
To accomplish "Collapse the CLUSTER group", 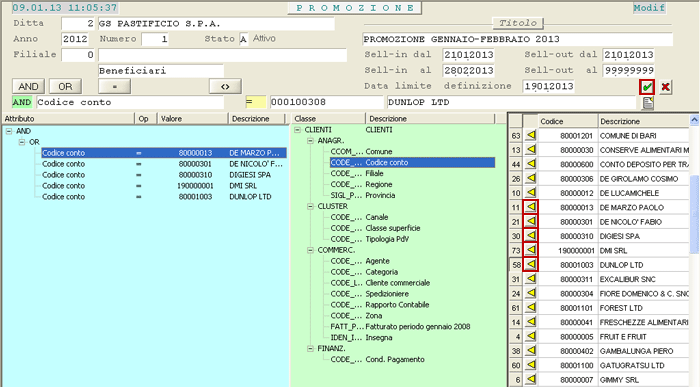I will click(310, 206).
